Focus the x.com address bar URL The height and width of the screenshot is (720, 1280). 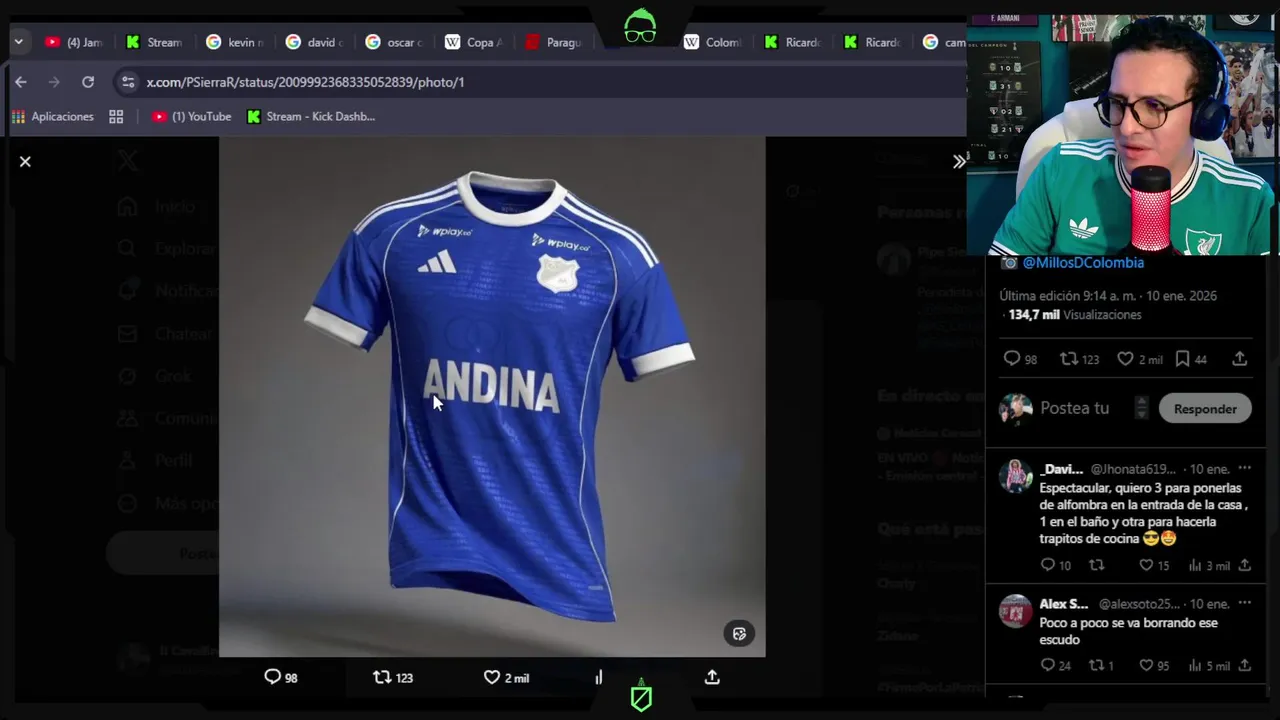(x=305, y=82)
